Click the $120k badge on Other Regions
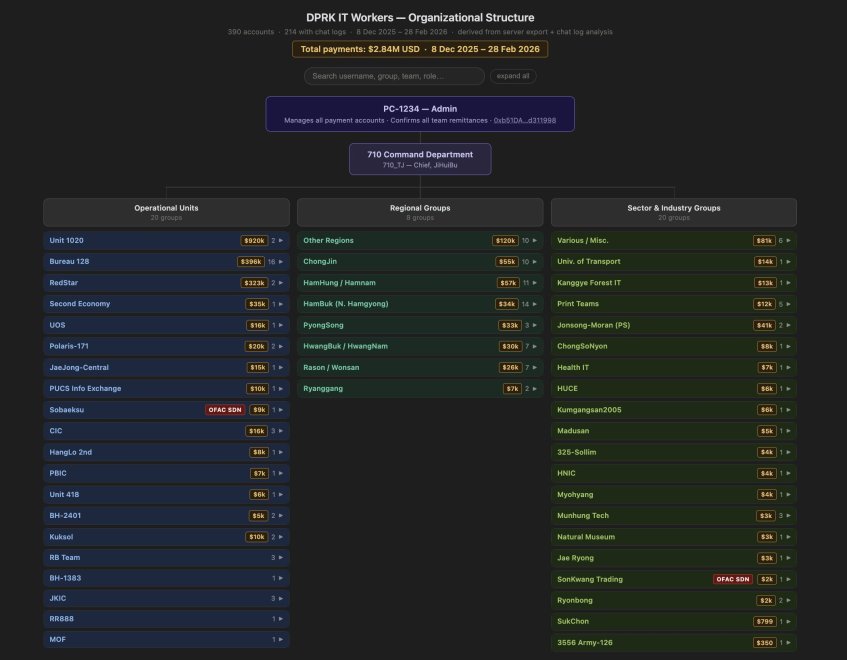847x660 pixels. point(505,241)
